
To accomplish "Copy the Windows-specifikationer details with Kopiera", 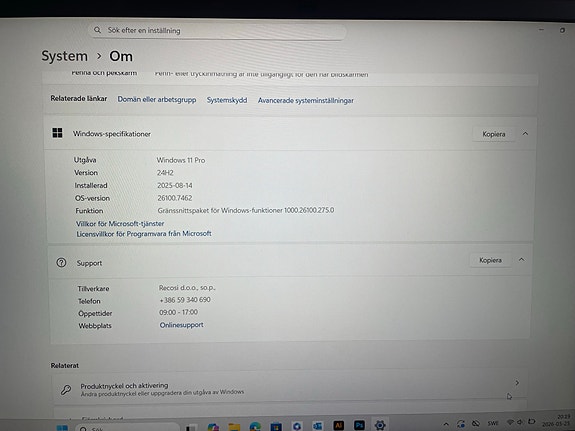I will click(x=494, y=134).
